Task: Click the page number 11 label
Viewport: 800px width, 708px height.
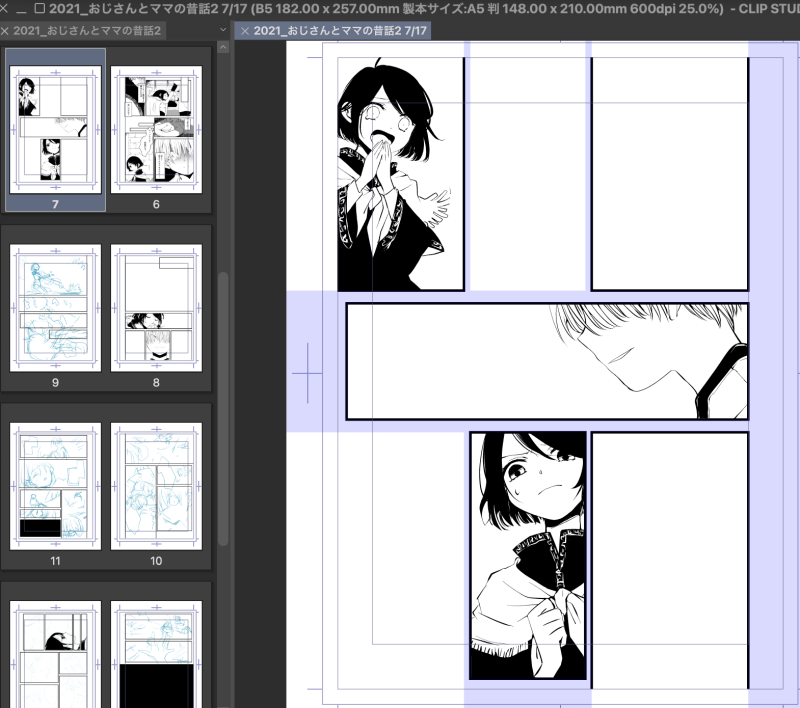Action: tap(55, 561)
